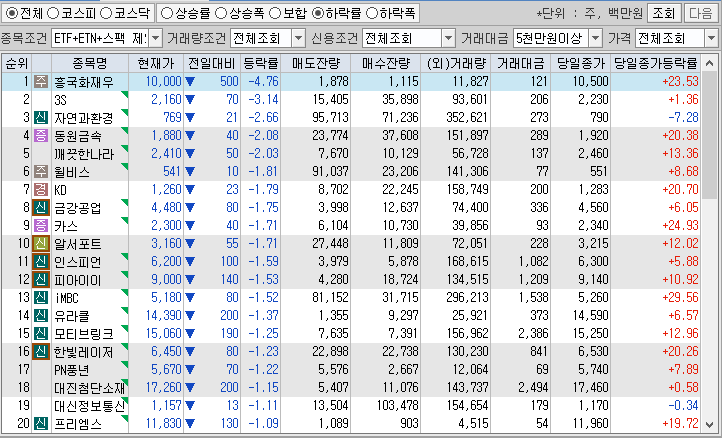This screenshot has width=722, height=438.
Task: Click the down arrow in 대진첨단소재 row
Action: tap(190, 387)
